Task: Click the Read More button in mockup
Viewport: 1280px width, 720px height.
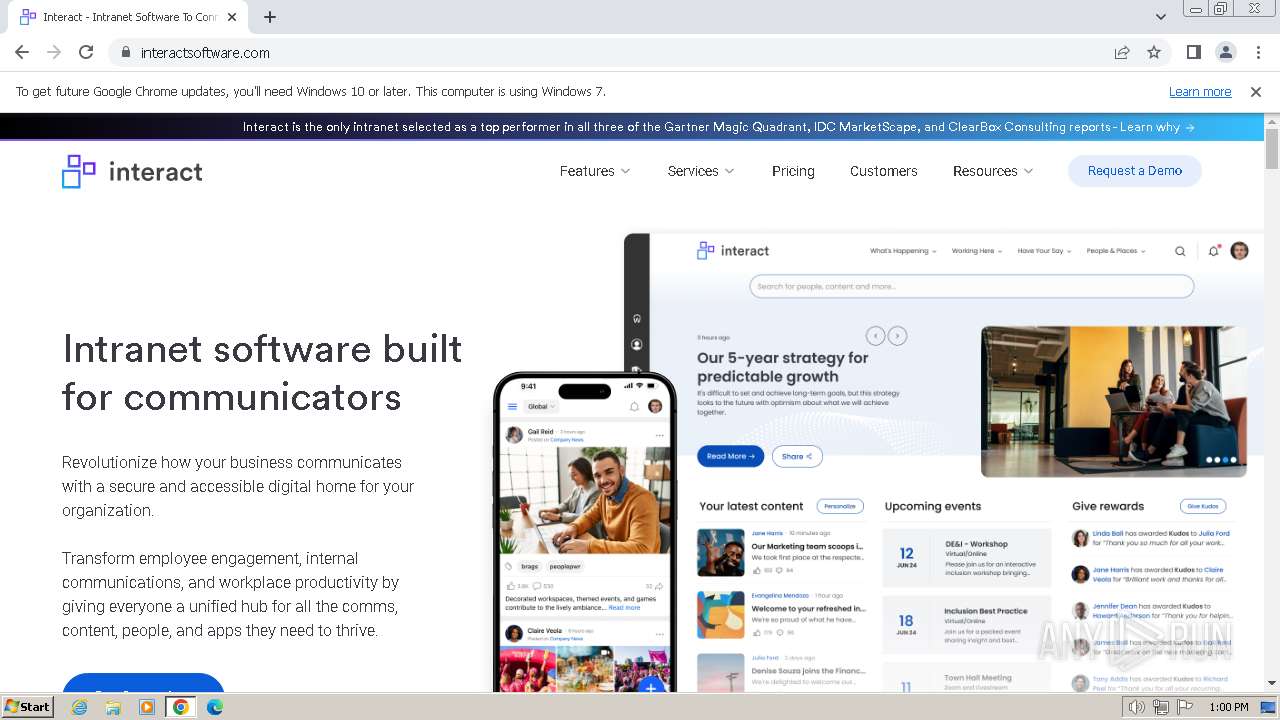Action: click(x=730, y=456)
